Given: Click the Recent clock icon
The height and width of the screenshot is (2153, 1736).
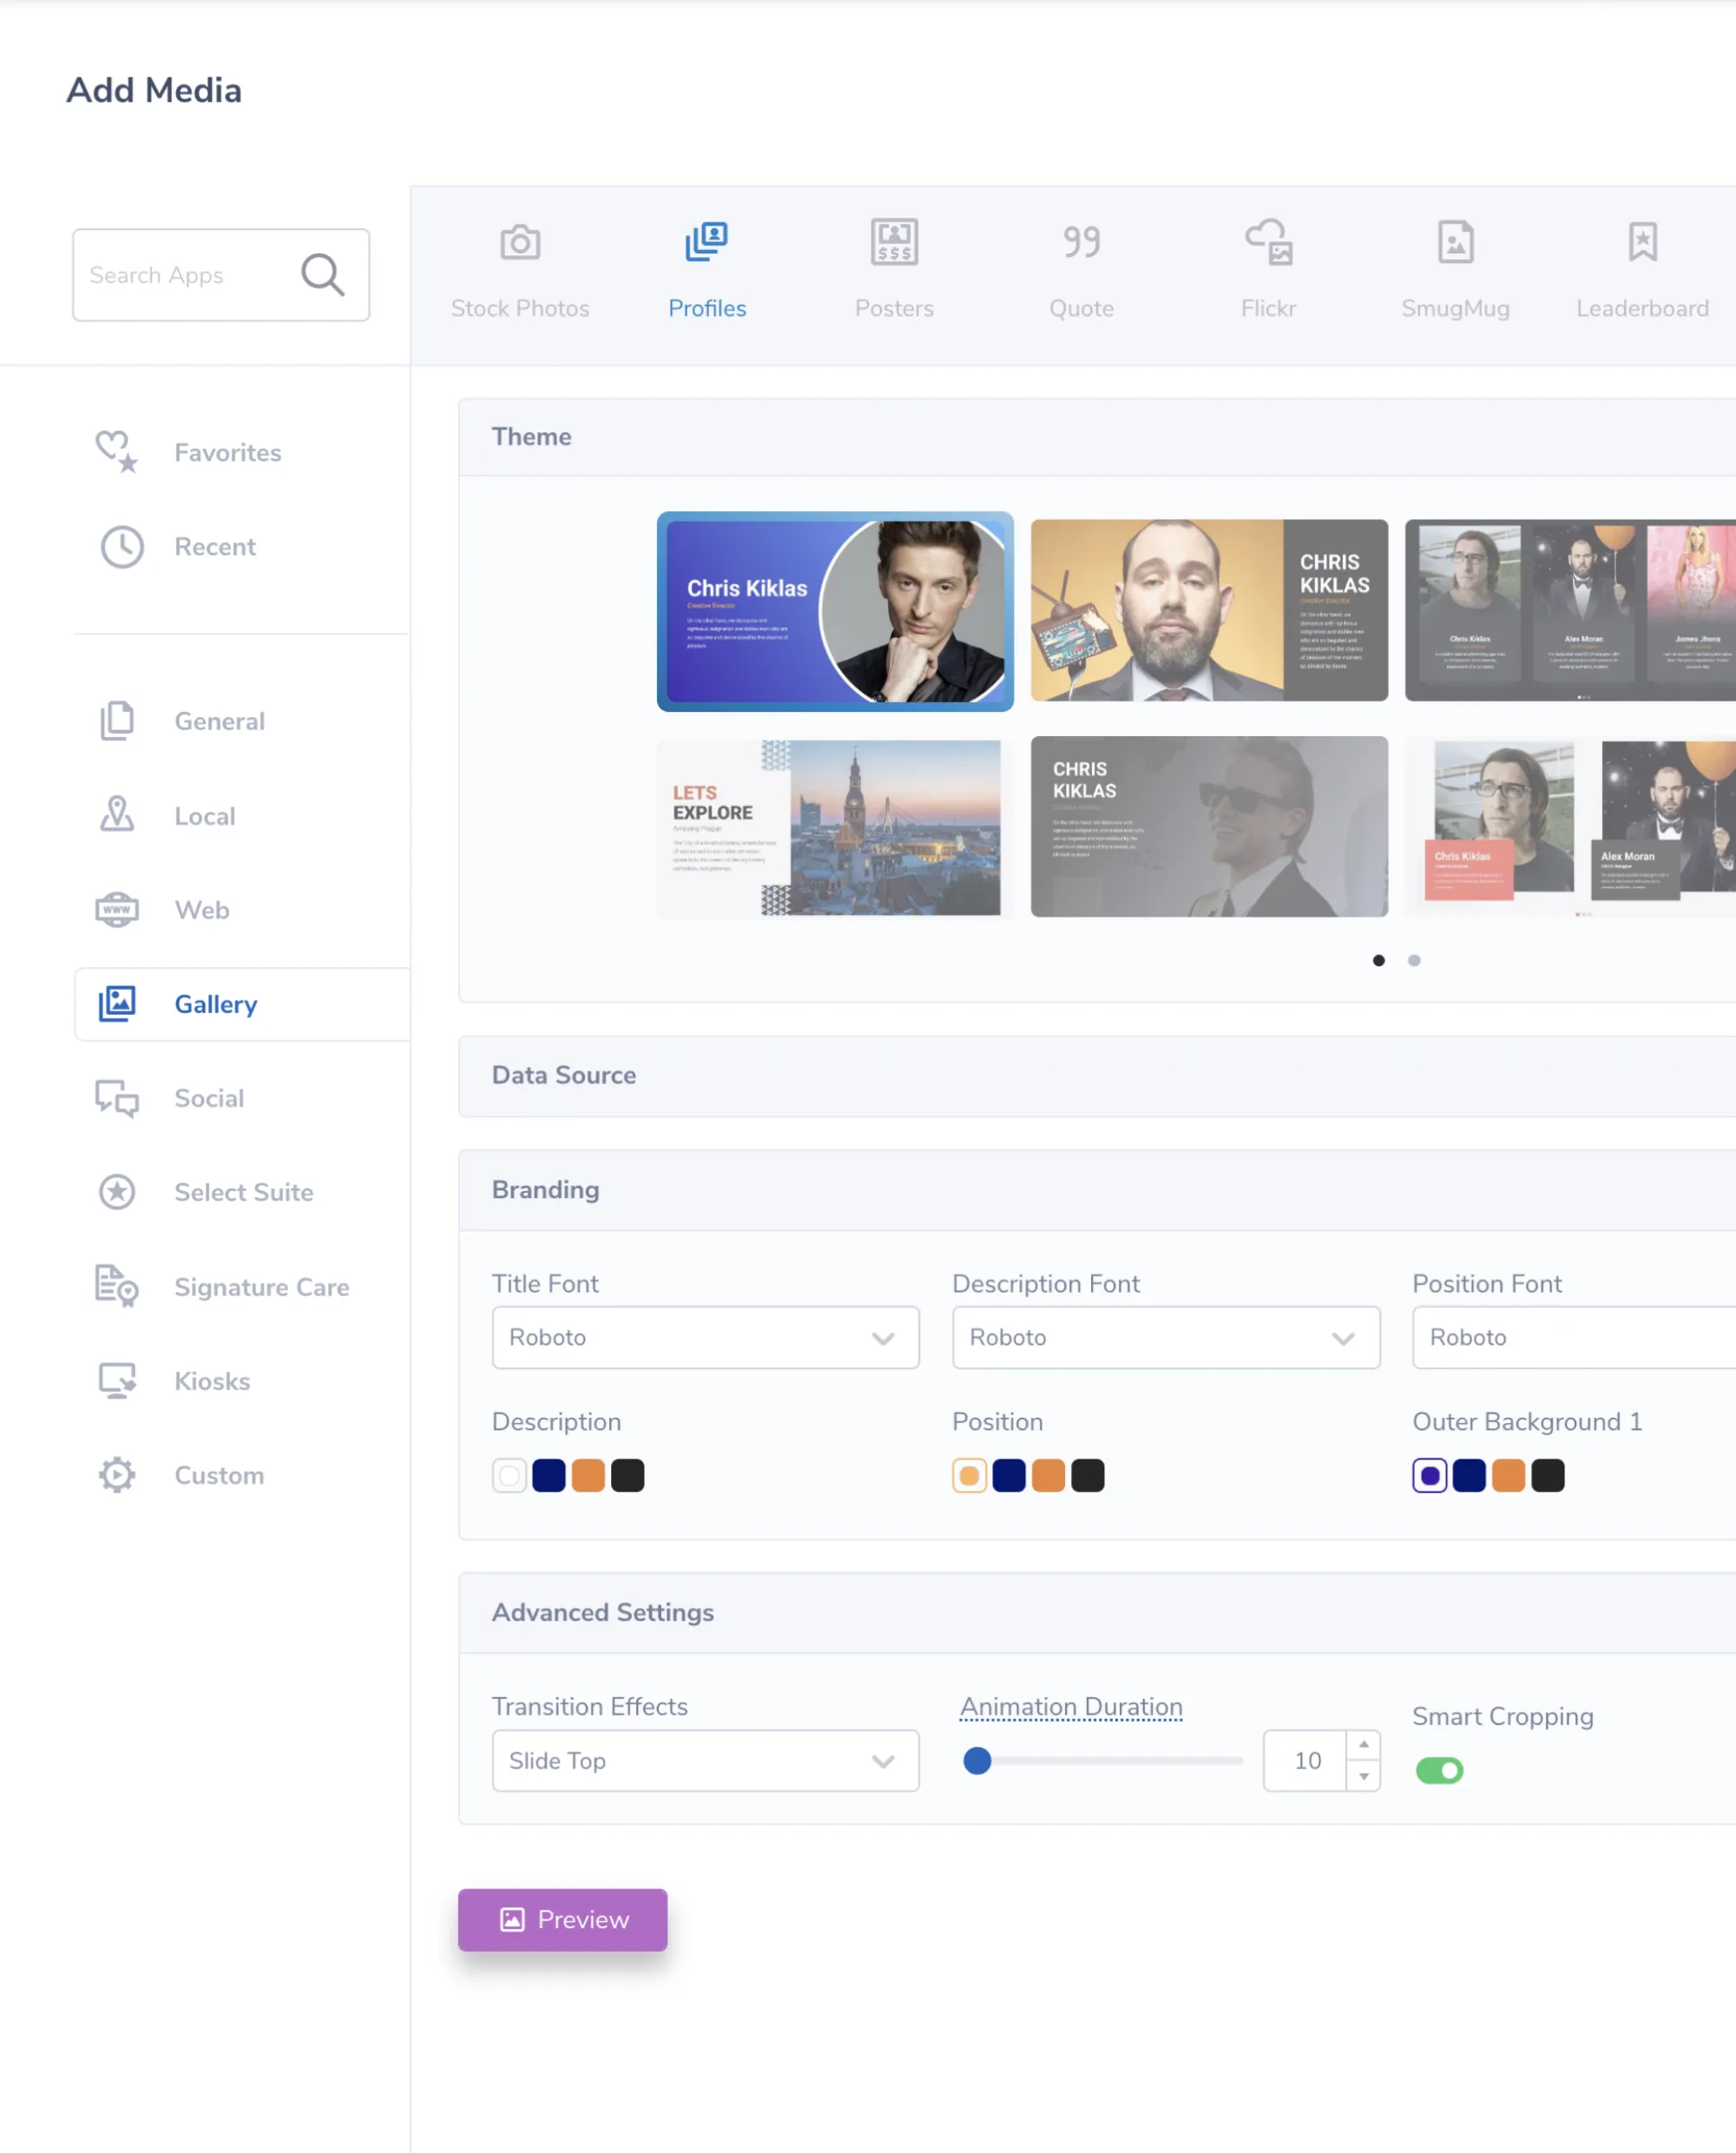Looking at the screenshot, I should coord(122,546).
